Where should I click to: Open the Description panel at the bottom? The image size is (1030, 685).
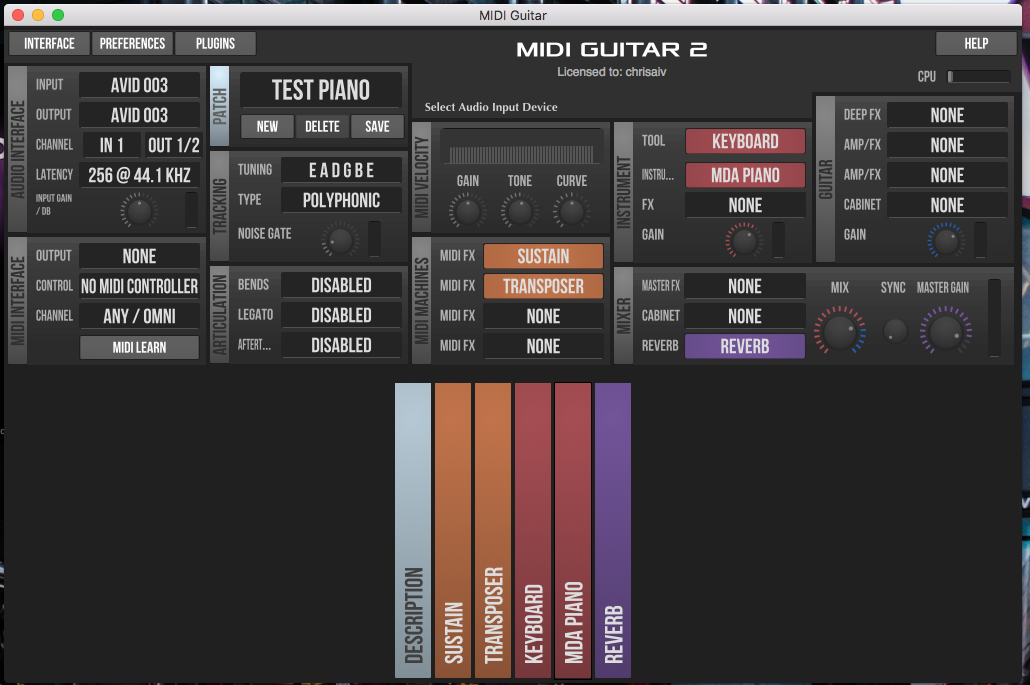(413, 530)
